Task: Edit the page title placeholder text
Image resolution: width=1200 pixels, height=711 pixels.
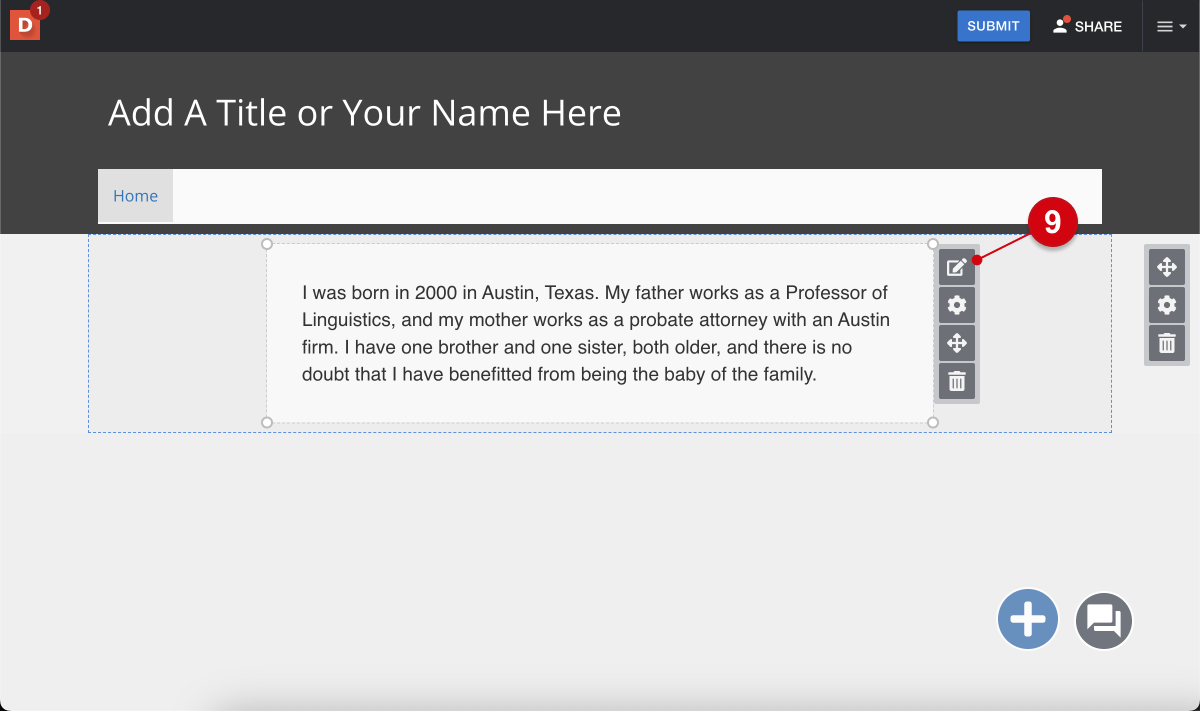Action: tap(364, 113)
